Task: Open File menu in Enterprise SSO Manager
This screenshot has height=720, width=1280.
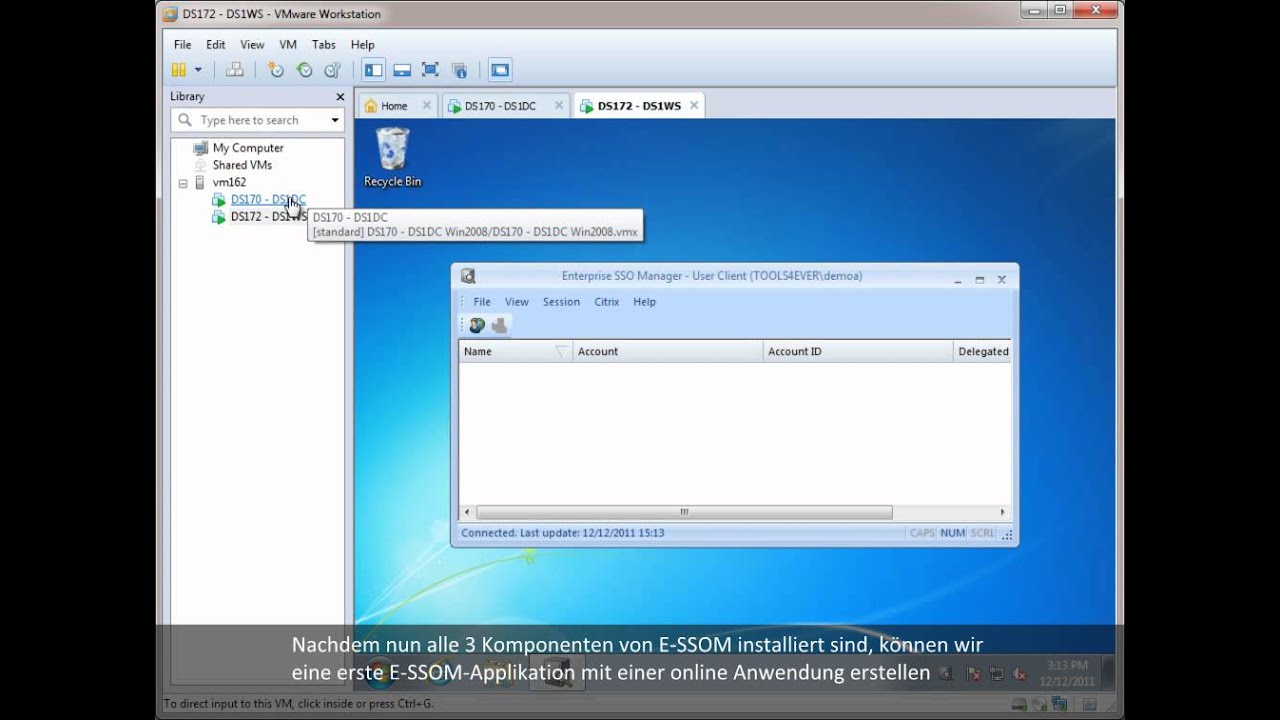Action: 482,302
